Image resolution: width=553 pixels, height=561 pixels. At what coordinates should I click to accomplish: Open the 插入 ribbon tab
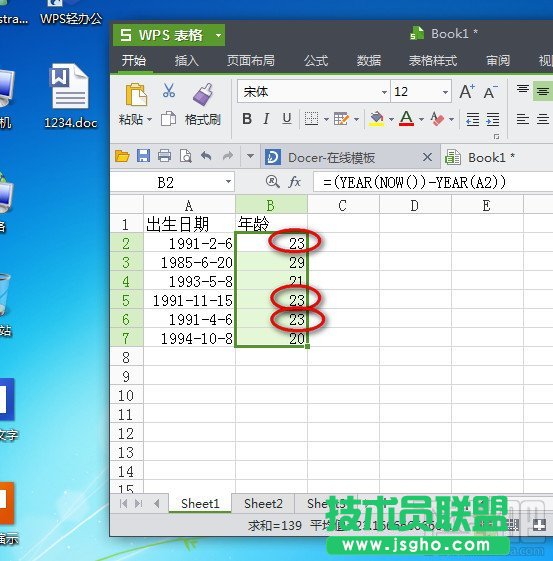pyautogui.click(x=186, y=60)
